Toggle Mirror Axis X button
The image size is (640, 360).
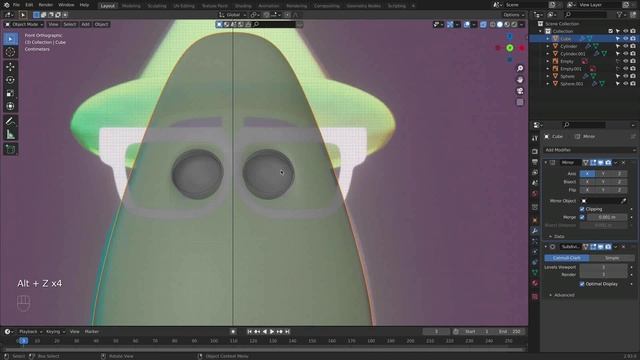click(587, 174)
